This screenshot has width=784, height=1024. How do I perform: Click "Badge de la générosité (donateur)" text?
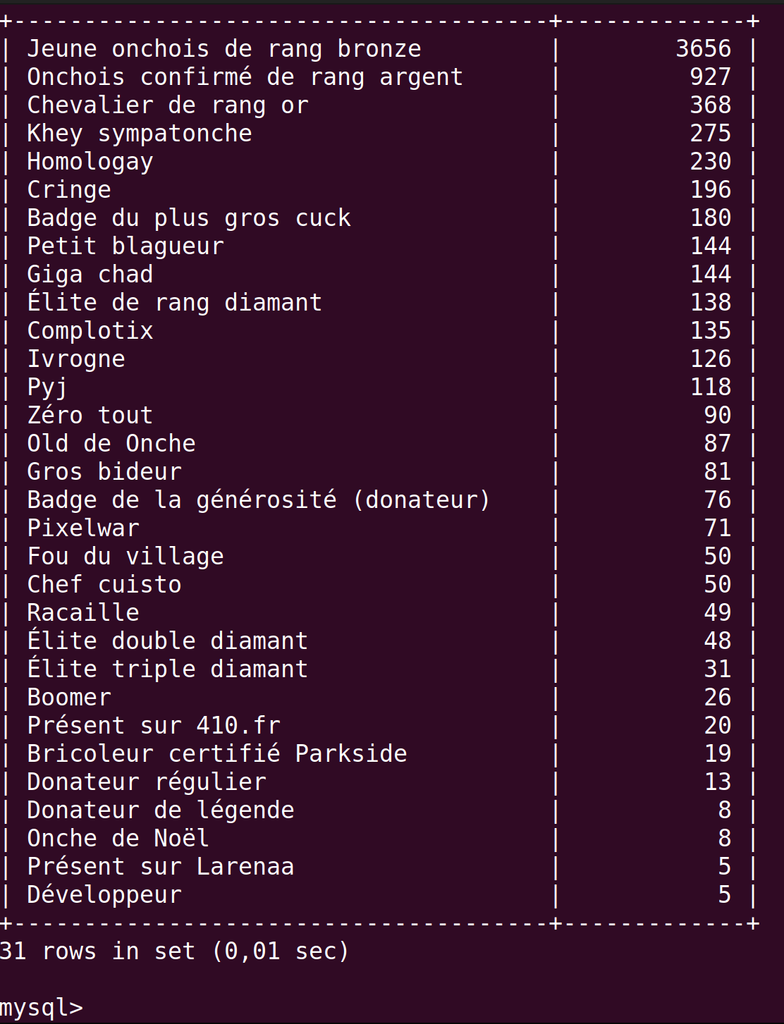(258, 500)
